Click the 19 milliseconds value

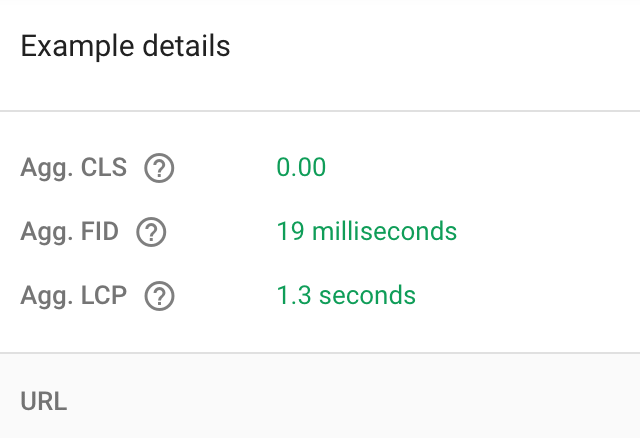coord(366,232)
